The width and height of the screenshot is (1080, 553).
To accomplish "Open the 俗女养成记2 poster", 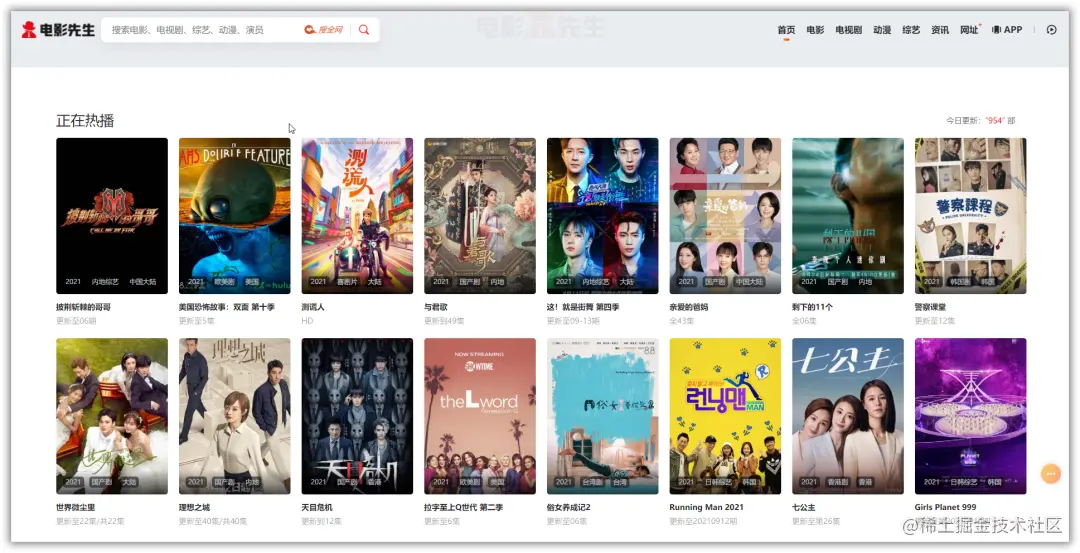I will coord(603,416).
